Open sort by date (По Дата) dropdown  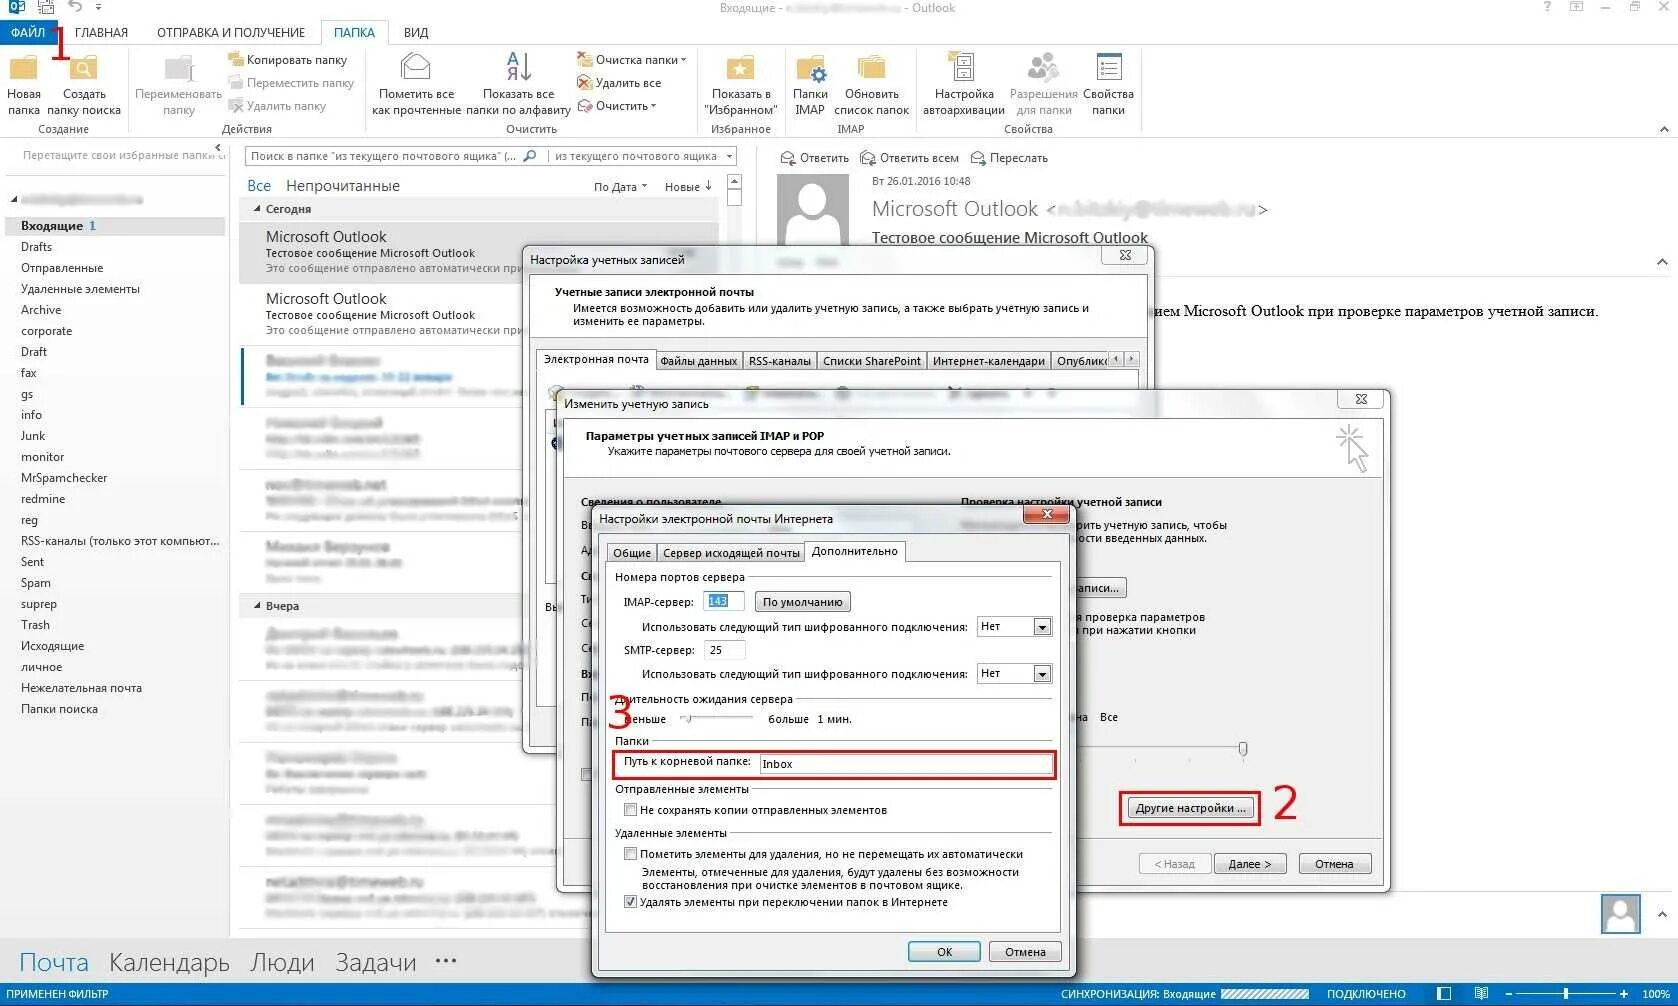pyautogui.click(x=620, y=187)
